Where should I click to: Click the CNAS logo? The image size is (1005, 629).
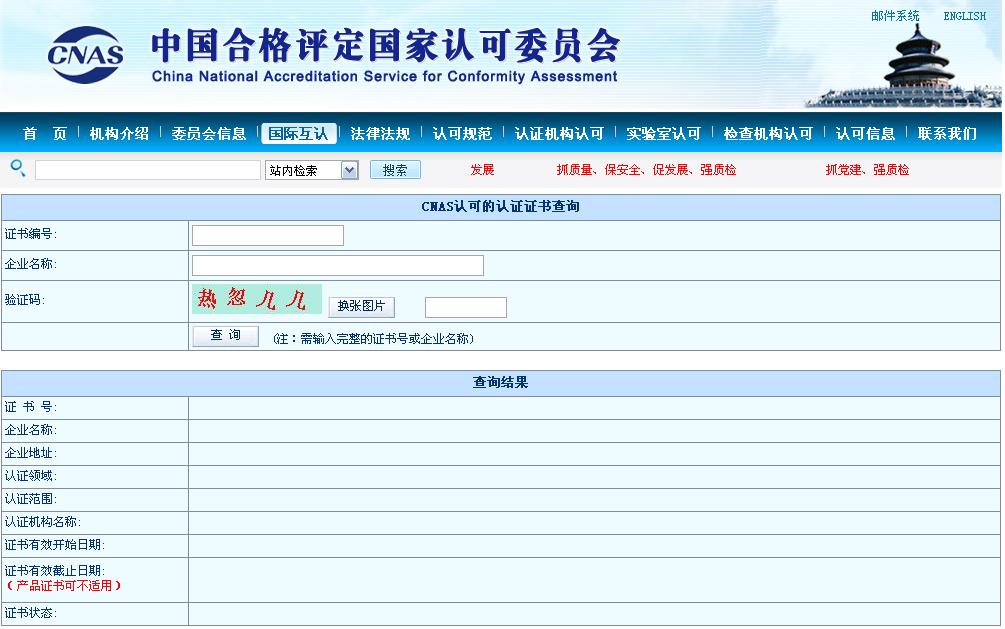point(85,55)
